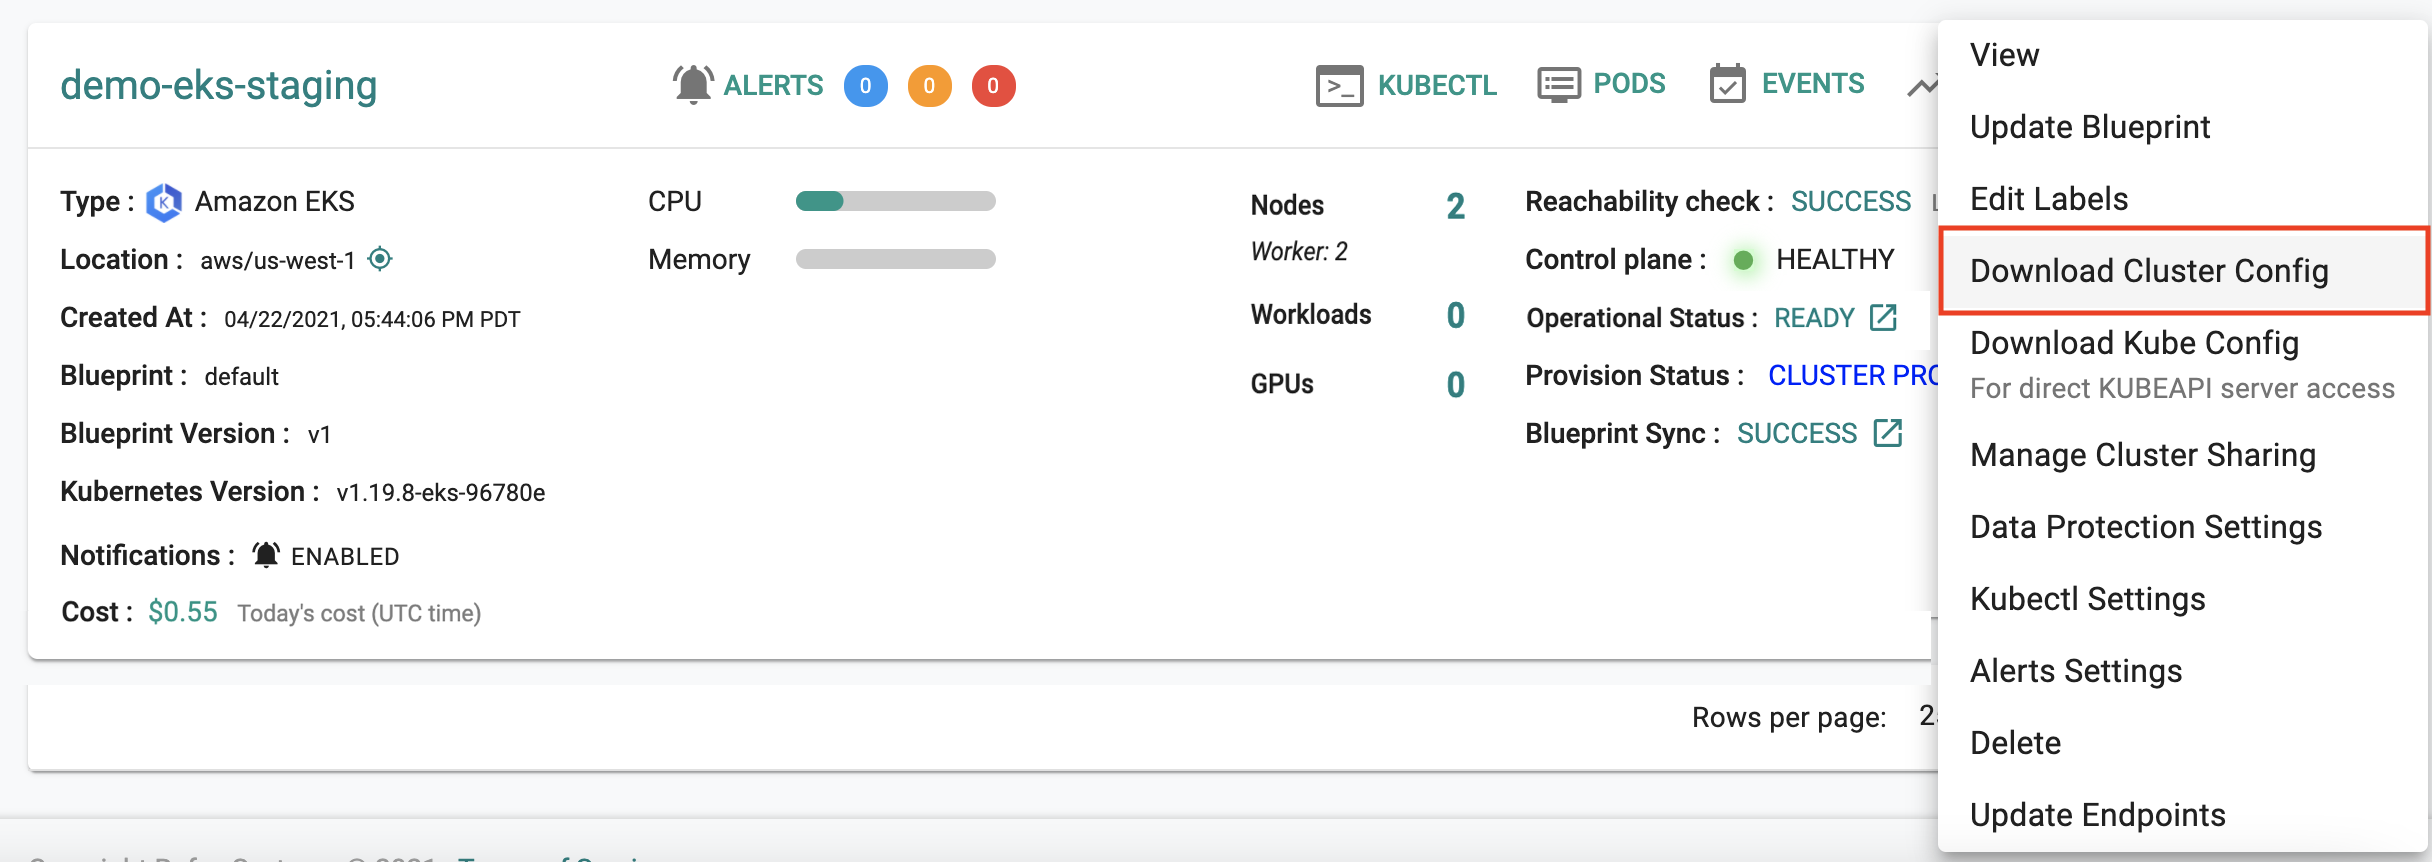The image size is (2432, 862).
Task: Click the red alert count badge
Action: (994, 86)
